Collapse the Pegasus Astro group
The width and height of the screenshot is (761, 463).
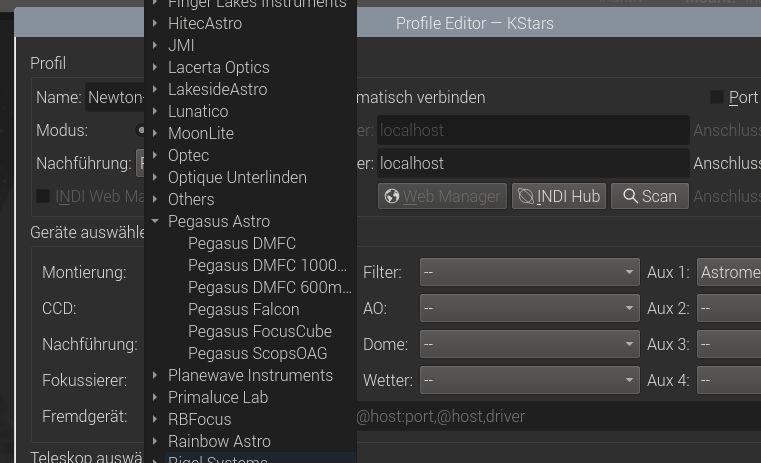(x=155, y=221)
